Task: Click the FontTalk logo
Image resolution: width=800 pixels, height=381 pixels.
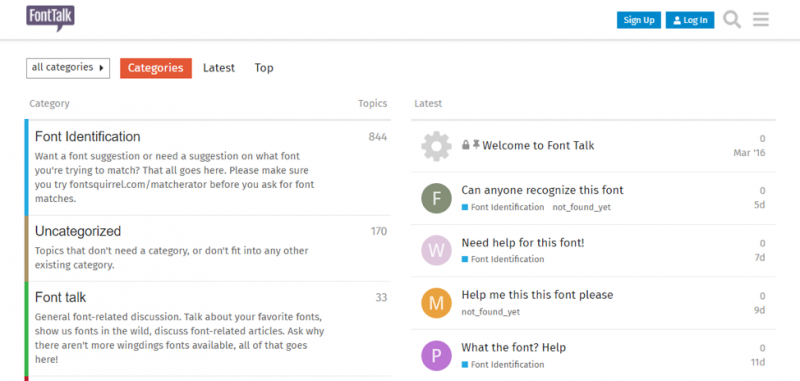Action: tap(51, 18)
